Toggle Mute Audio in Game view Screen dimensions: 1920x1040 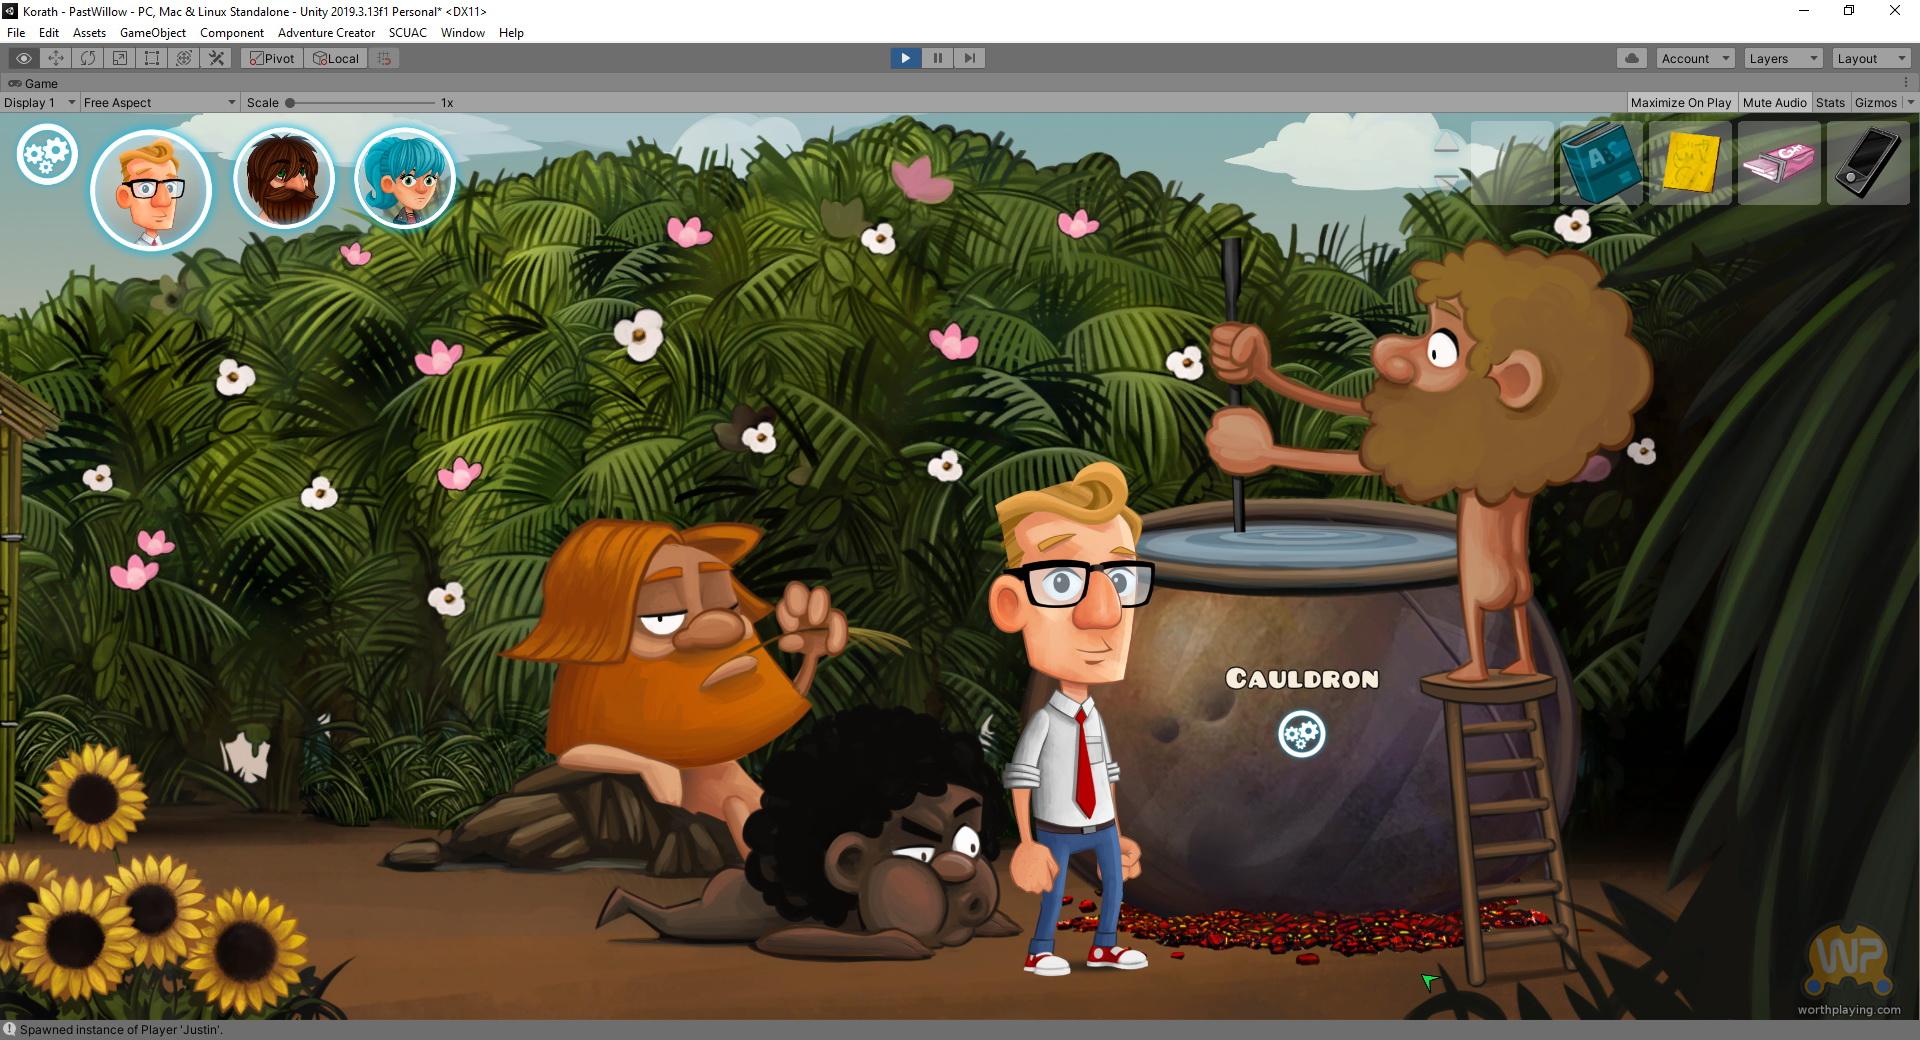click(x=1774, y=102)
